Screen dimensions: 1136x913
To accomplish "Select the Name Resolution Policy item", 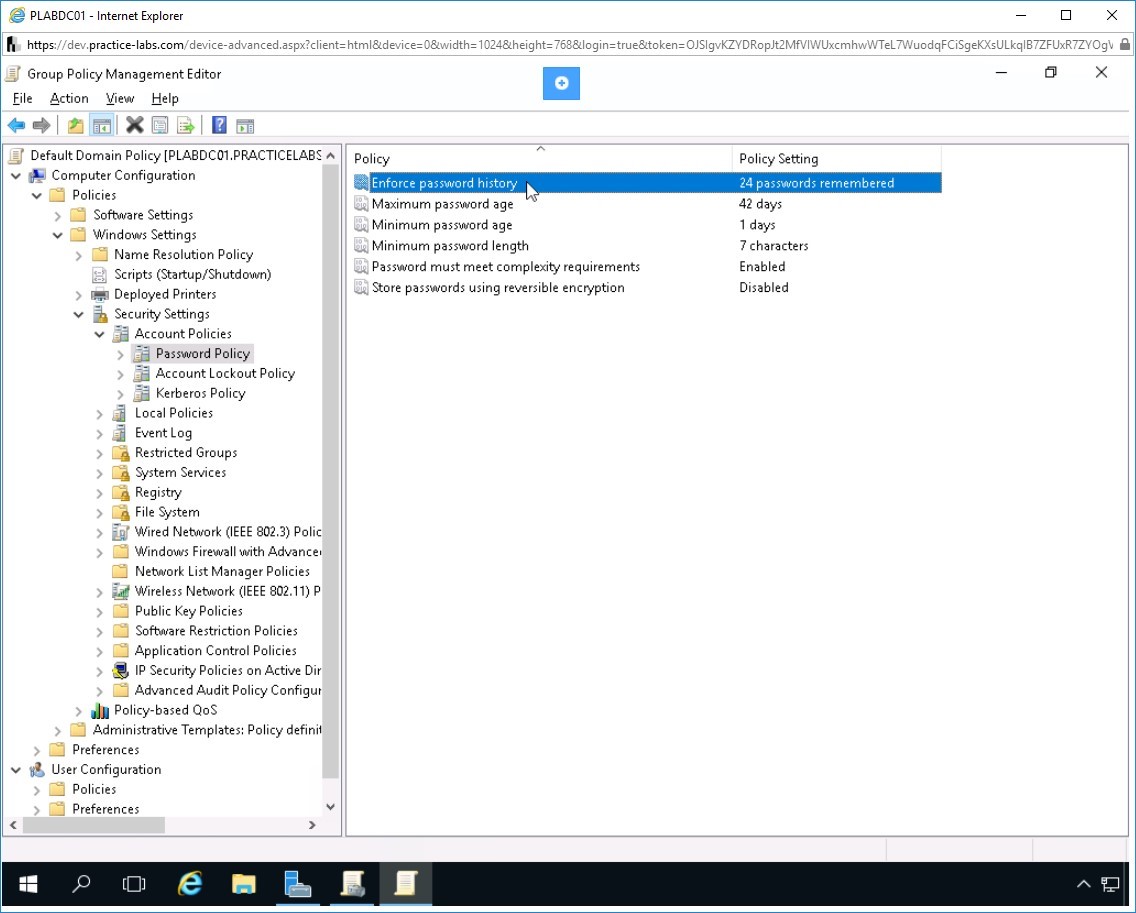I will pyautogui.click(x=183, y=255).
